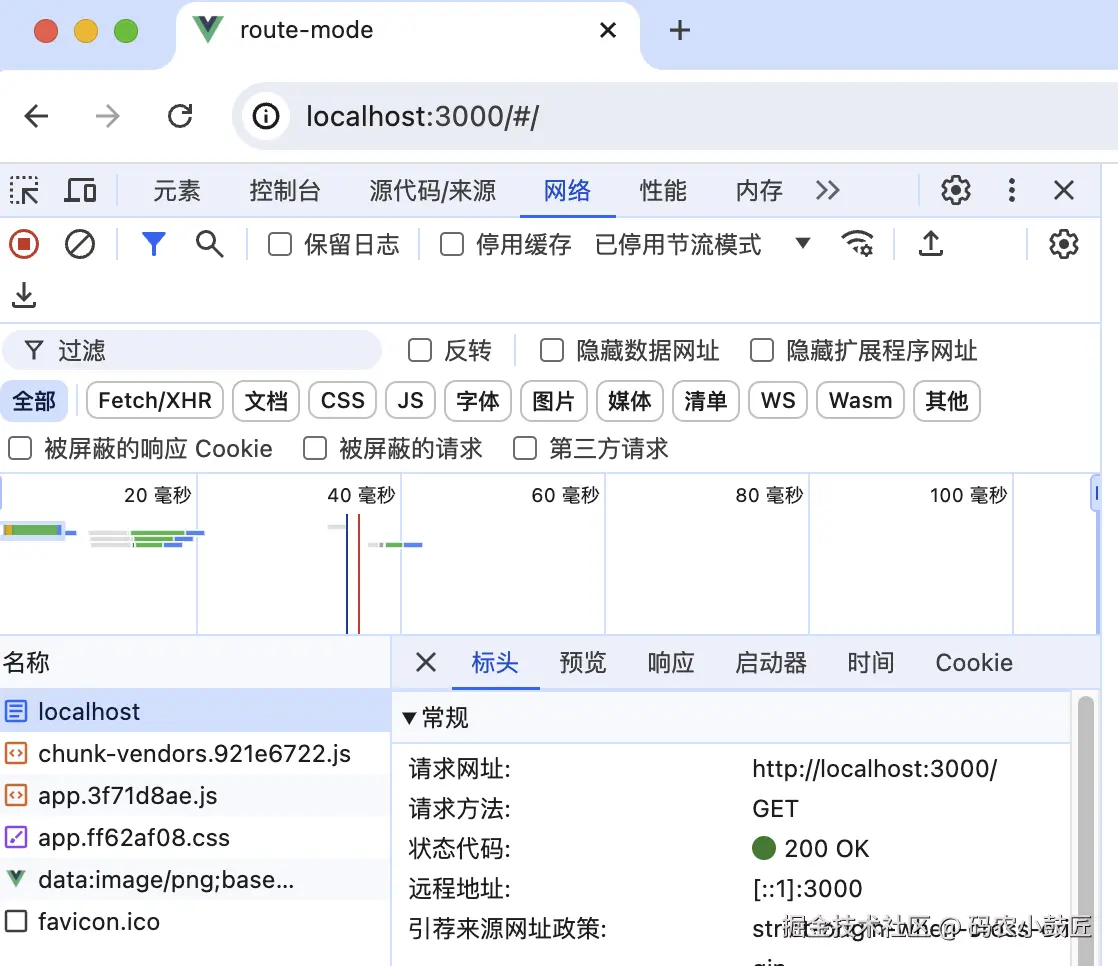Switch to 源代码/来源 panel tab
This screenshot has height=966, width=1118.
point(432,191)
